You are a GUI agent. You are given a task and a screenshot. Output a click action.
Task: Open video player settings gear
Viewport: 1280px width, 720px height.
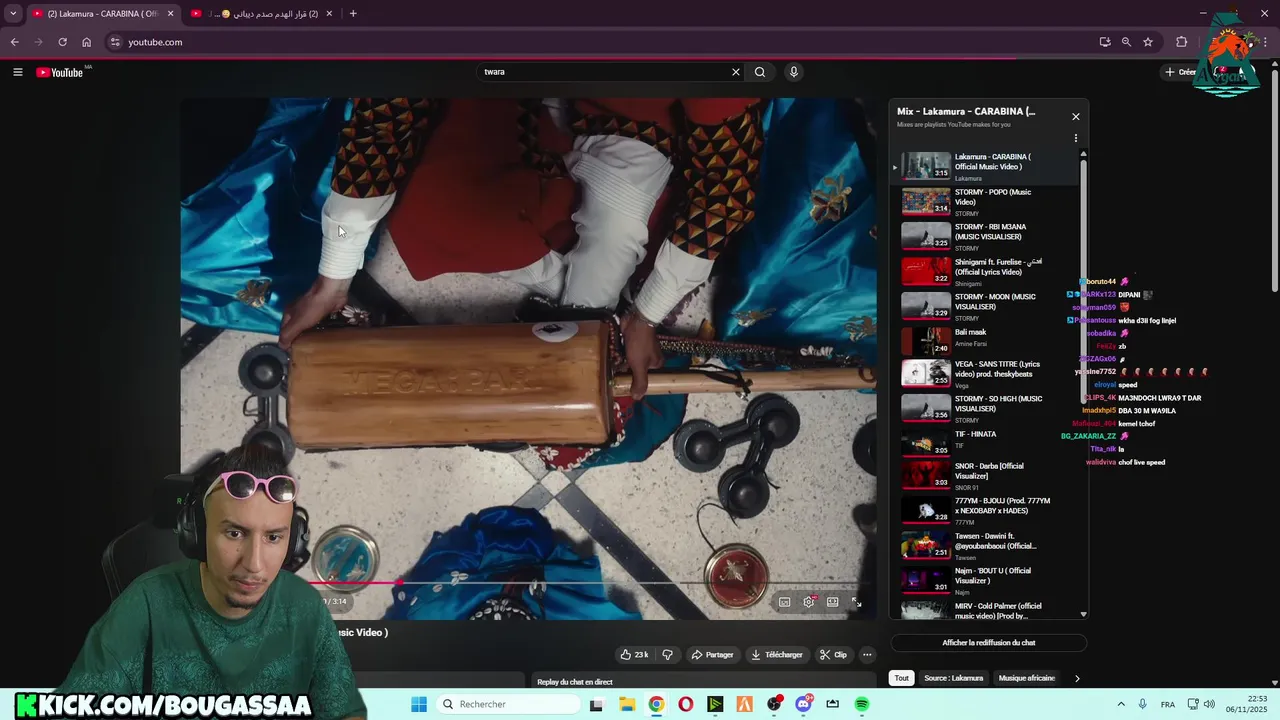pos(809,602)
